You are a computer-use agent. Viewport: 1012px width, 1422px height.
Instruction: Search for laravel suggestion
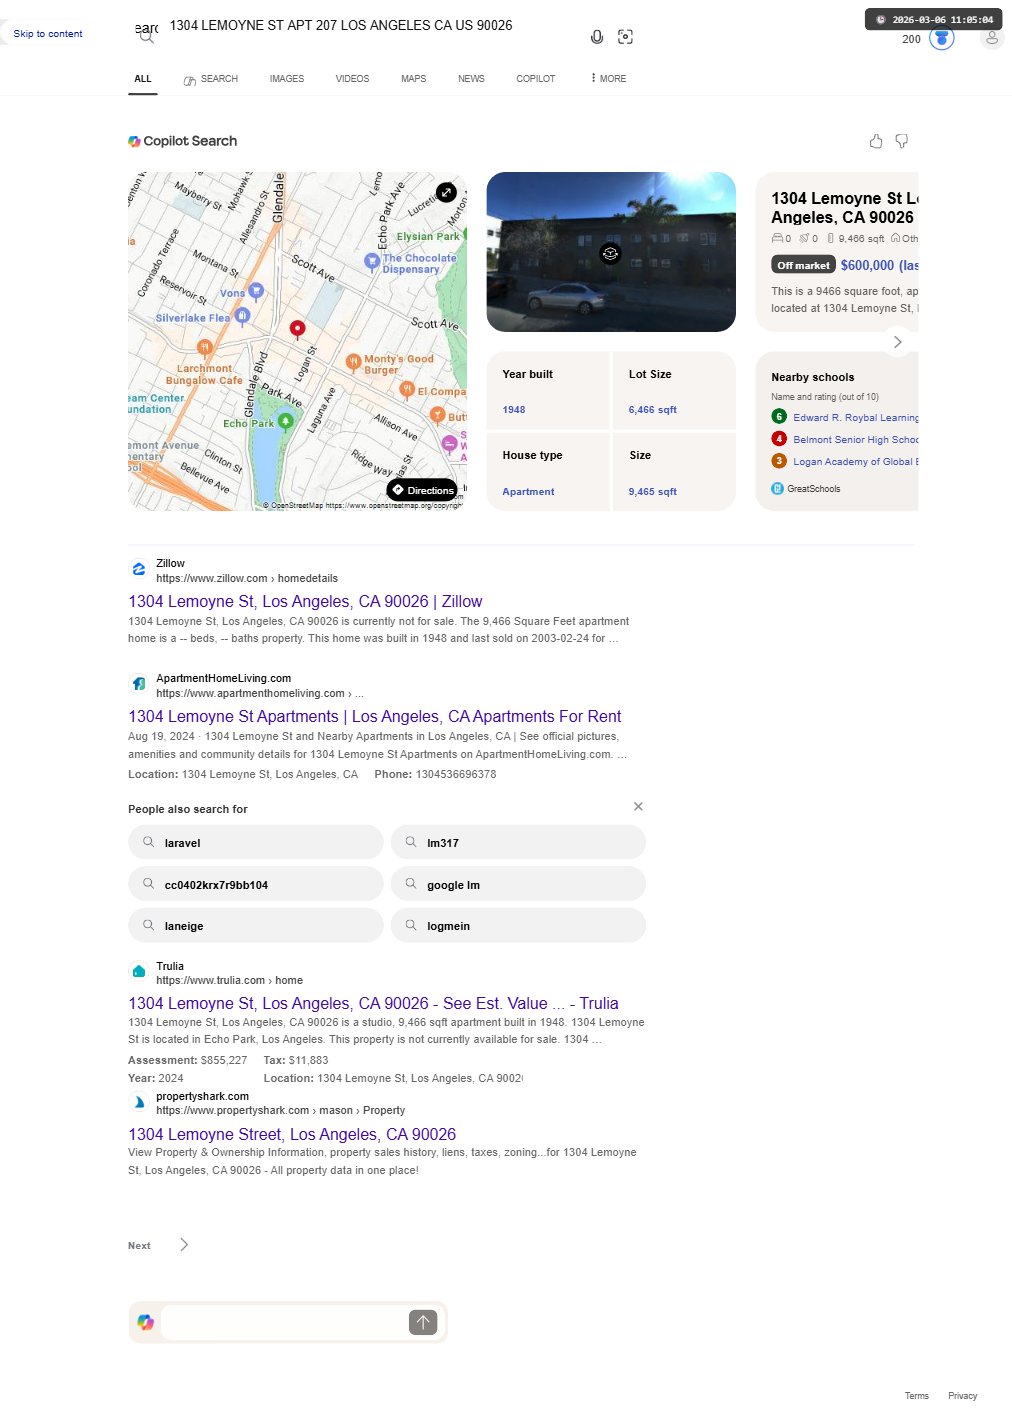(x=256, y=842)
